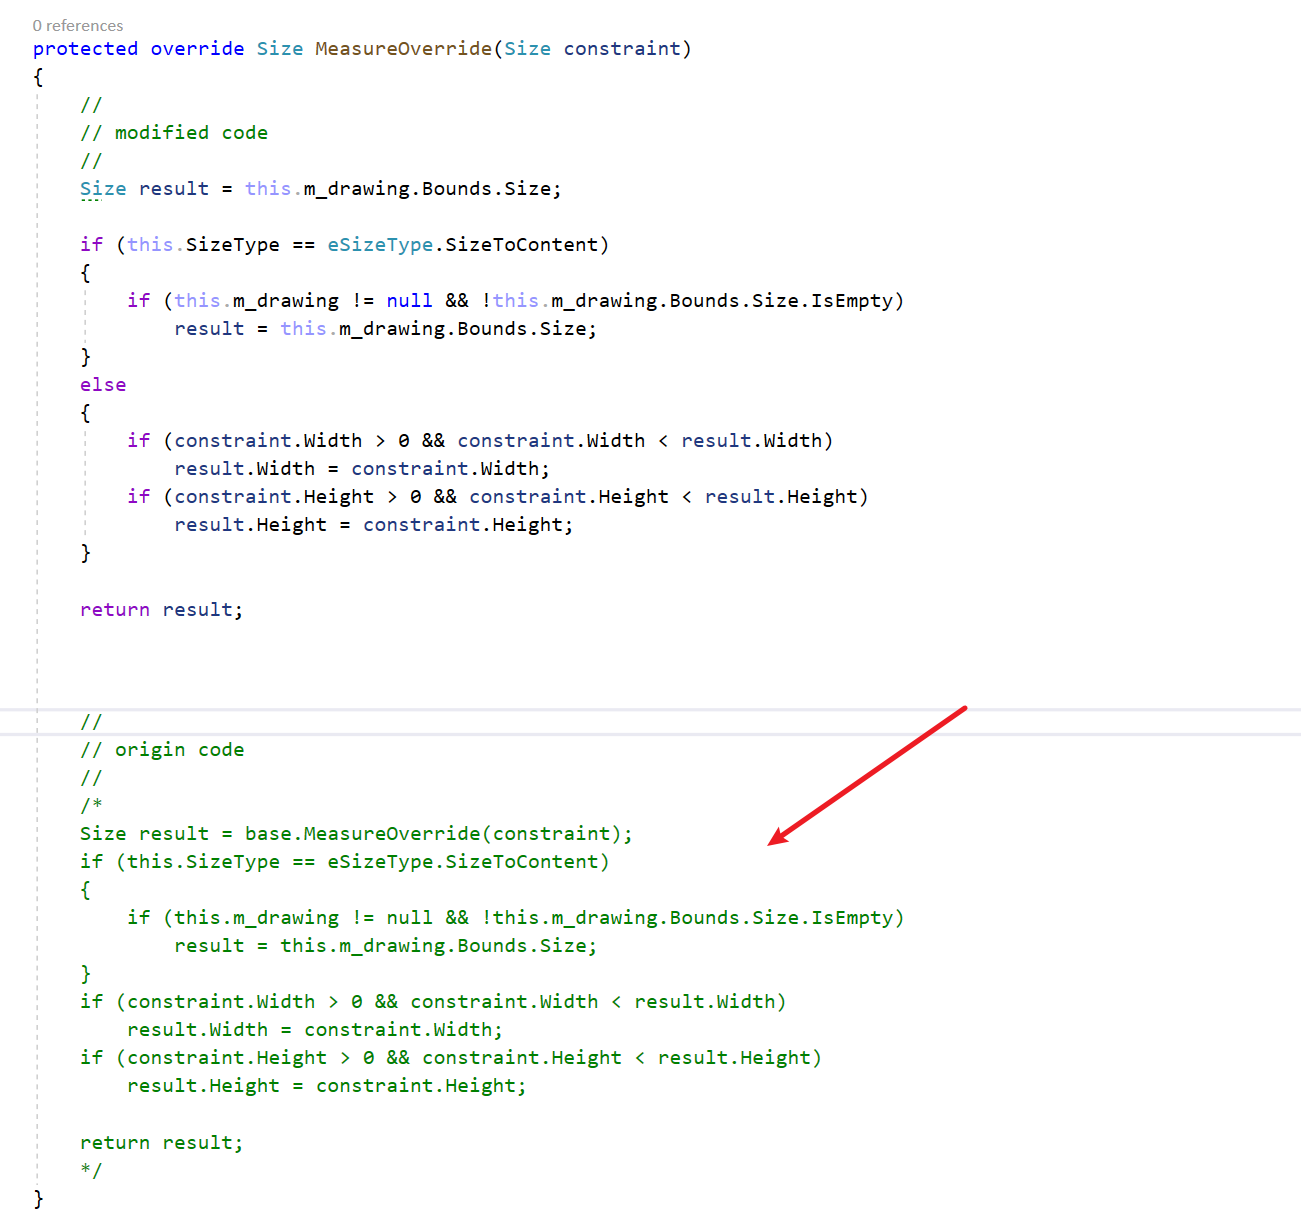This screenshot has width=1301, height=1228.
Task: Click "result.Width = constraint.Width;" inside the else block
Action: [x=362, y=469]
